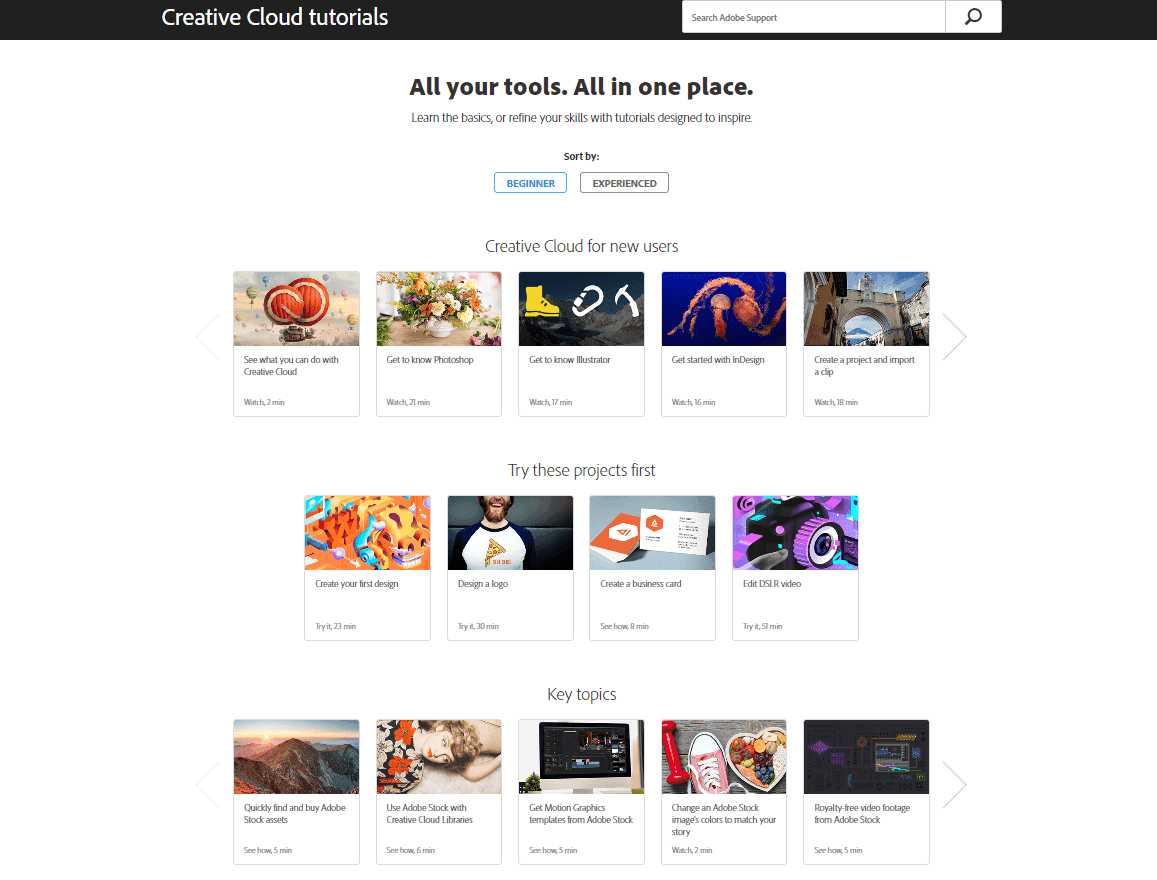The width and height of the screenshot is (1157, 880).
Task: Open See what you can do with Creative Cloud
Action: tap(297, 344)
